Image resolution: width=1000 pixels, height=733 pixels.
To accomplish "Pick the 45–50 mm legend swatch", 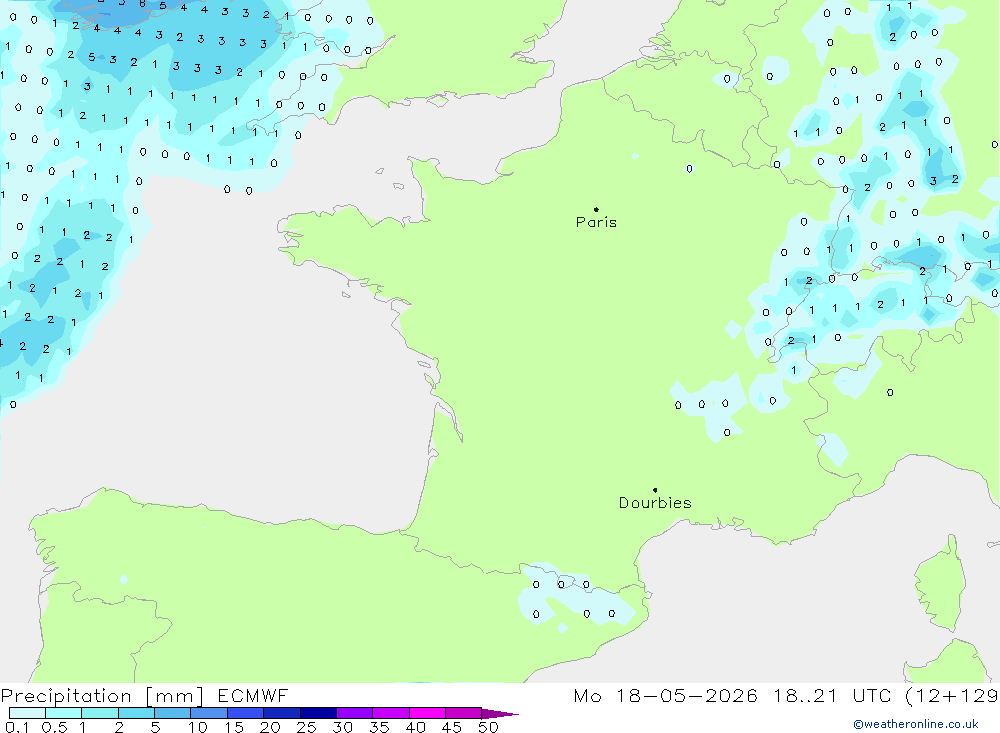I will (x=464, y=713).
